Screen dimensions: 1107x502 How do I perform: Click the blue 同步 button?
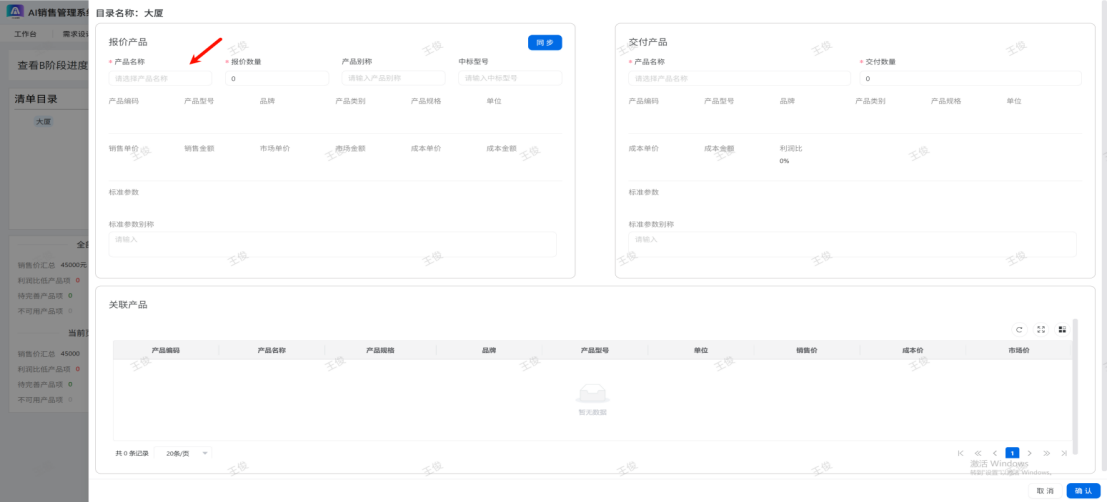tap(544, 43)
